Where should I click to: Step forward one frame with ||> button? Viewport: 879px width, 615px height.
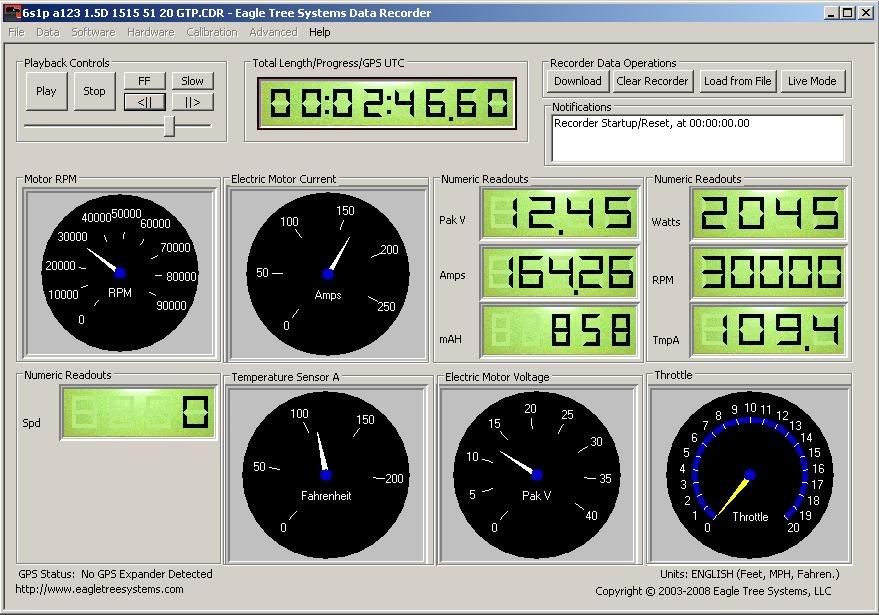point(193,102)
